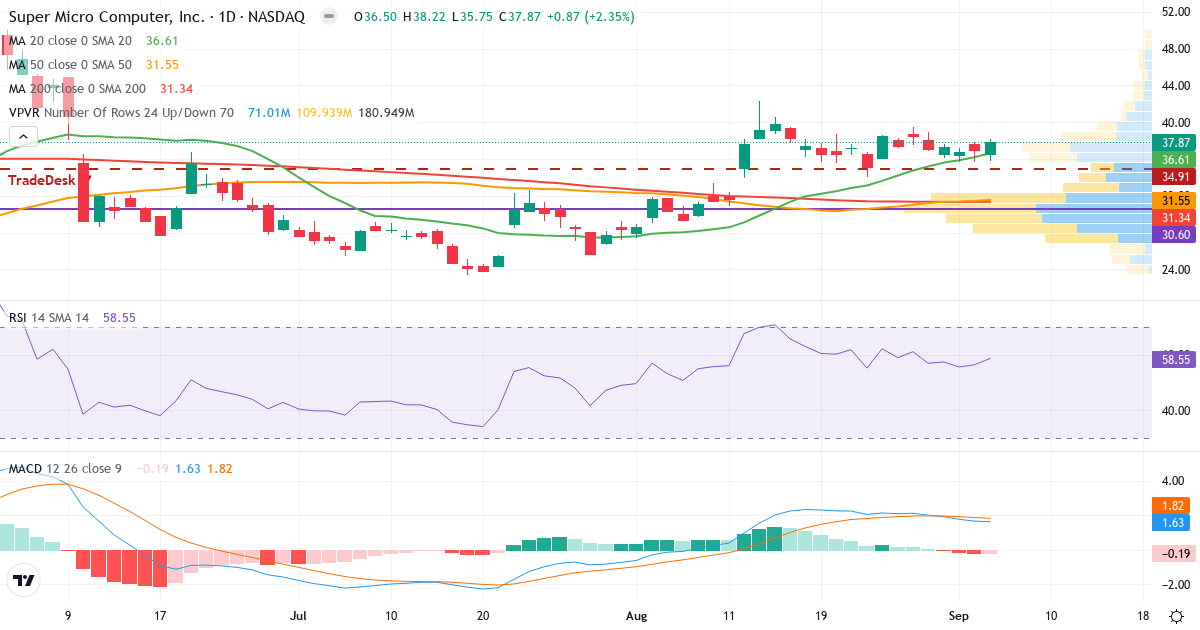This screenshot has width=1200, height=630.
Task: Click the TradingView logo icon
Action: (23, 580)
